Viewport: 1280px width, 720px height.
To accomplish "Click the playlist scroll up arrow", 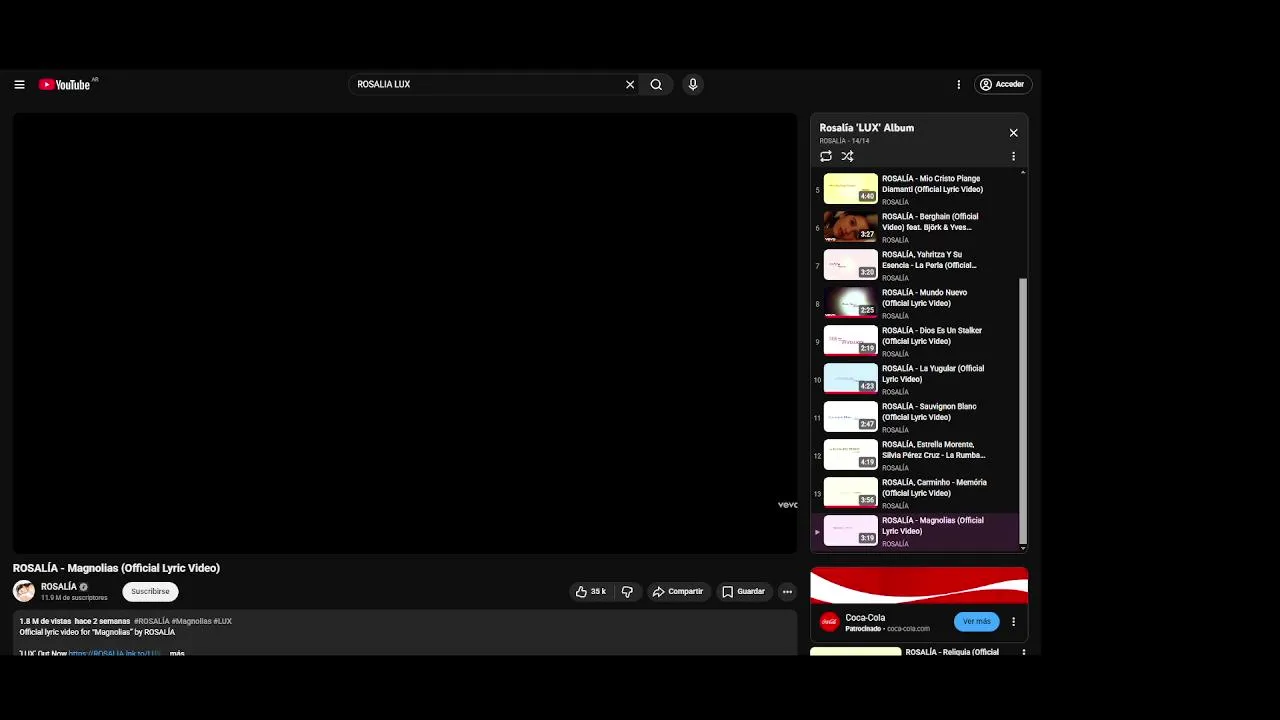I will (x=1022, y=173).
